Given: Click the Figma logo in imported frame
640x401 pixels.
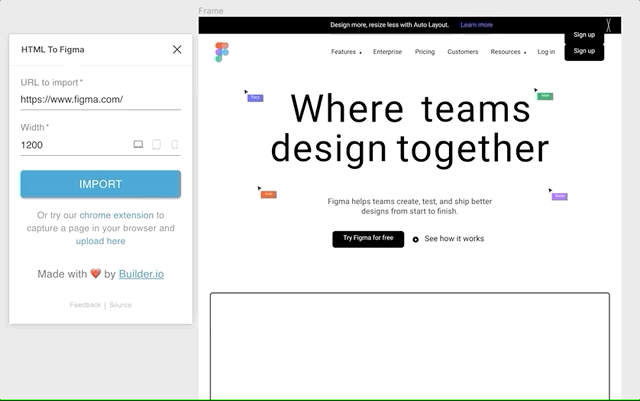Looking at the screenshot, I should (222, 52).
